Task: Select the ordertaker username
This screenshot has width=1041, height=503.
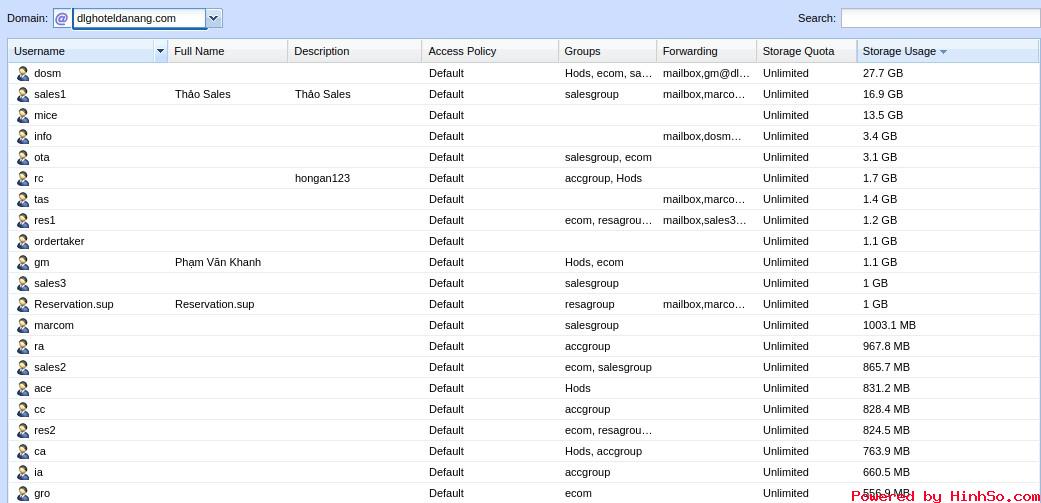Action: [59, 242]
